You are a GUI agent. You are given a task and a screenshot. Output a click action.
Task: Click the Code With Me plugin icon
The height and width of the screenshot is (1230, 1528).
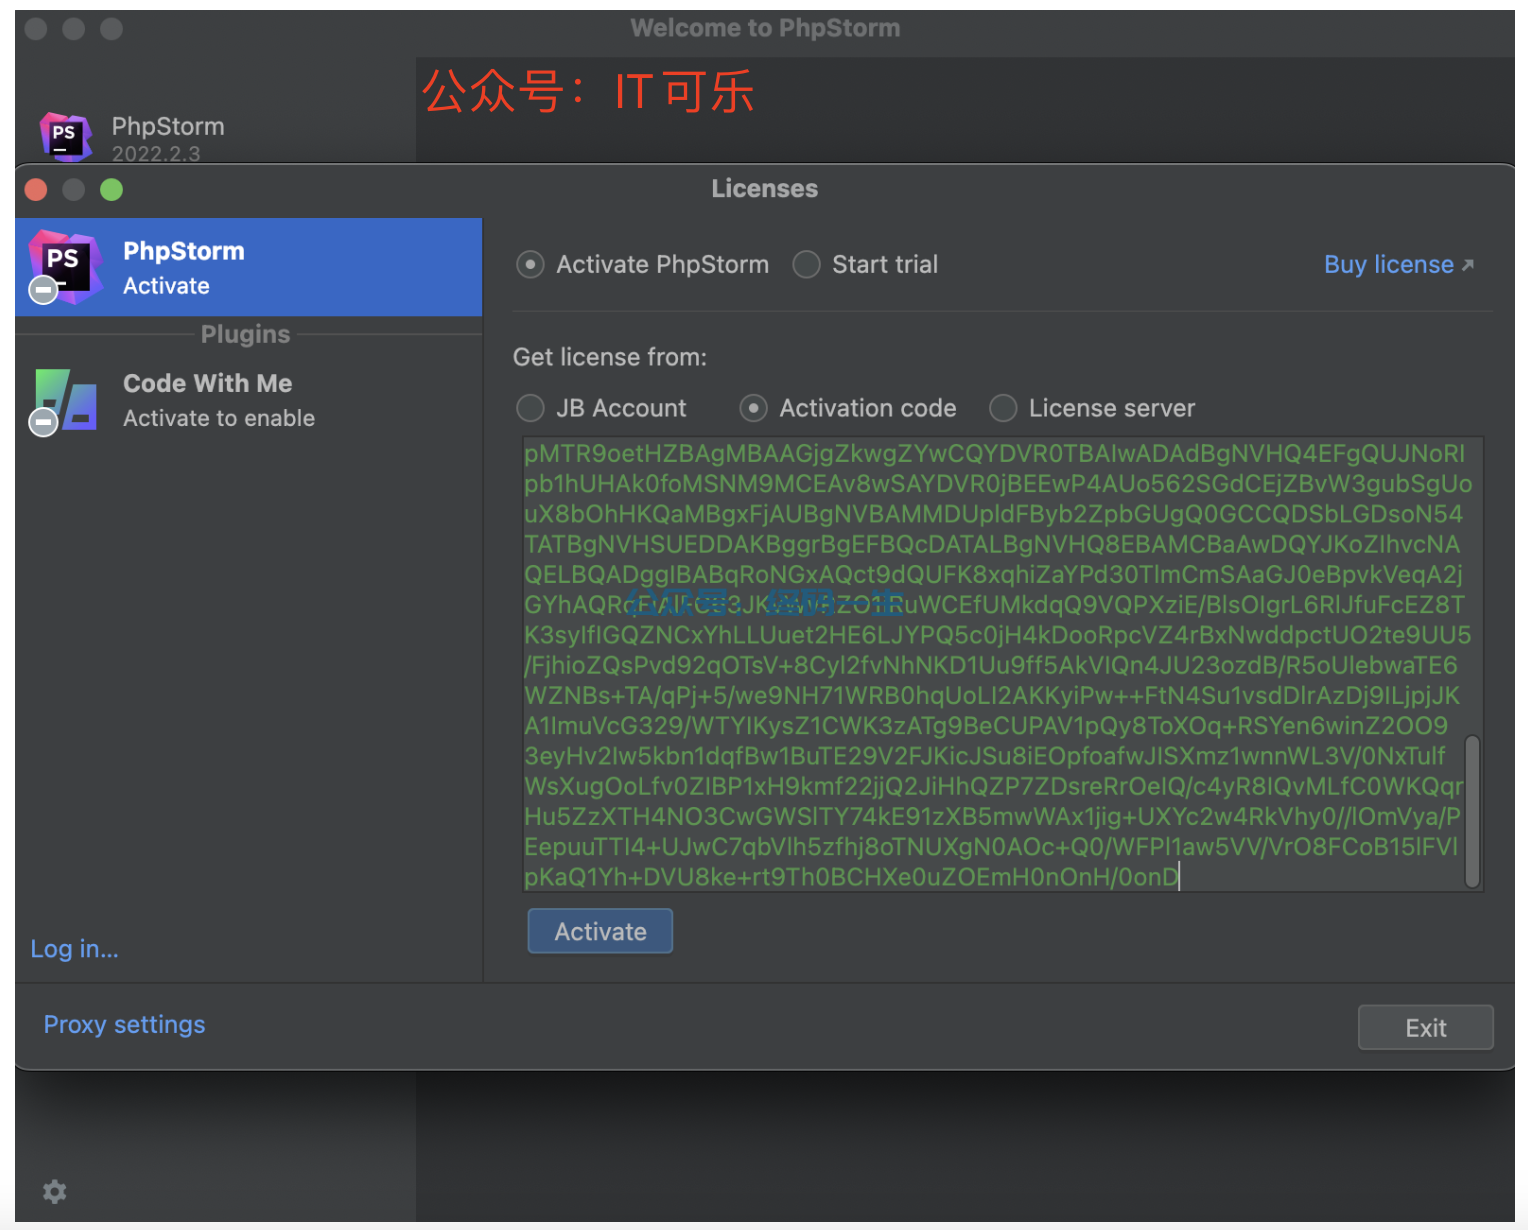point(63,402)
